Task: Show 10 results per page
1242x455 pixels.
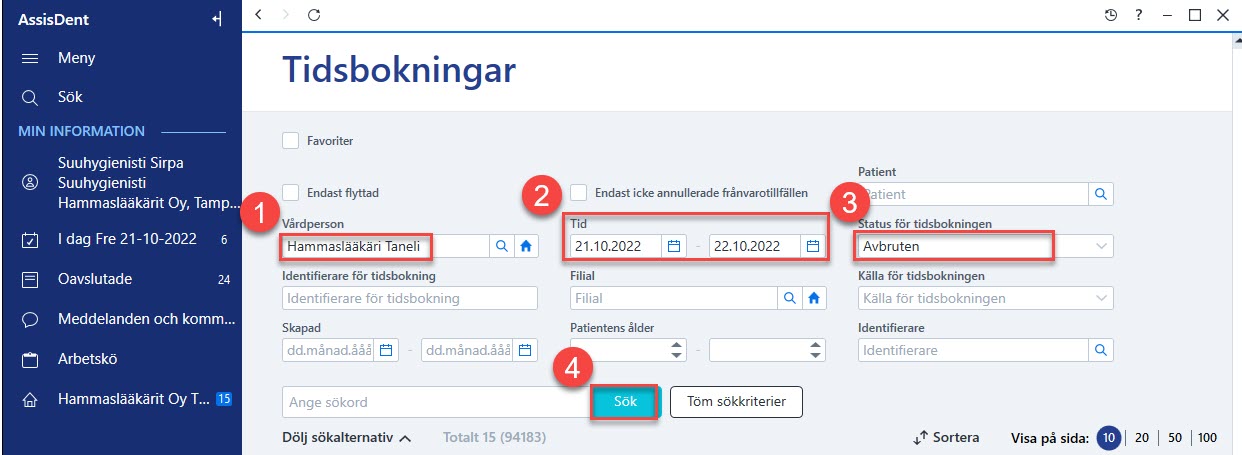Action: (x=1107, y=438)
